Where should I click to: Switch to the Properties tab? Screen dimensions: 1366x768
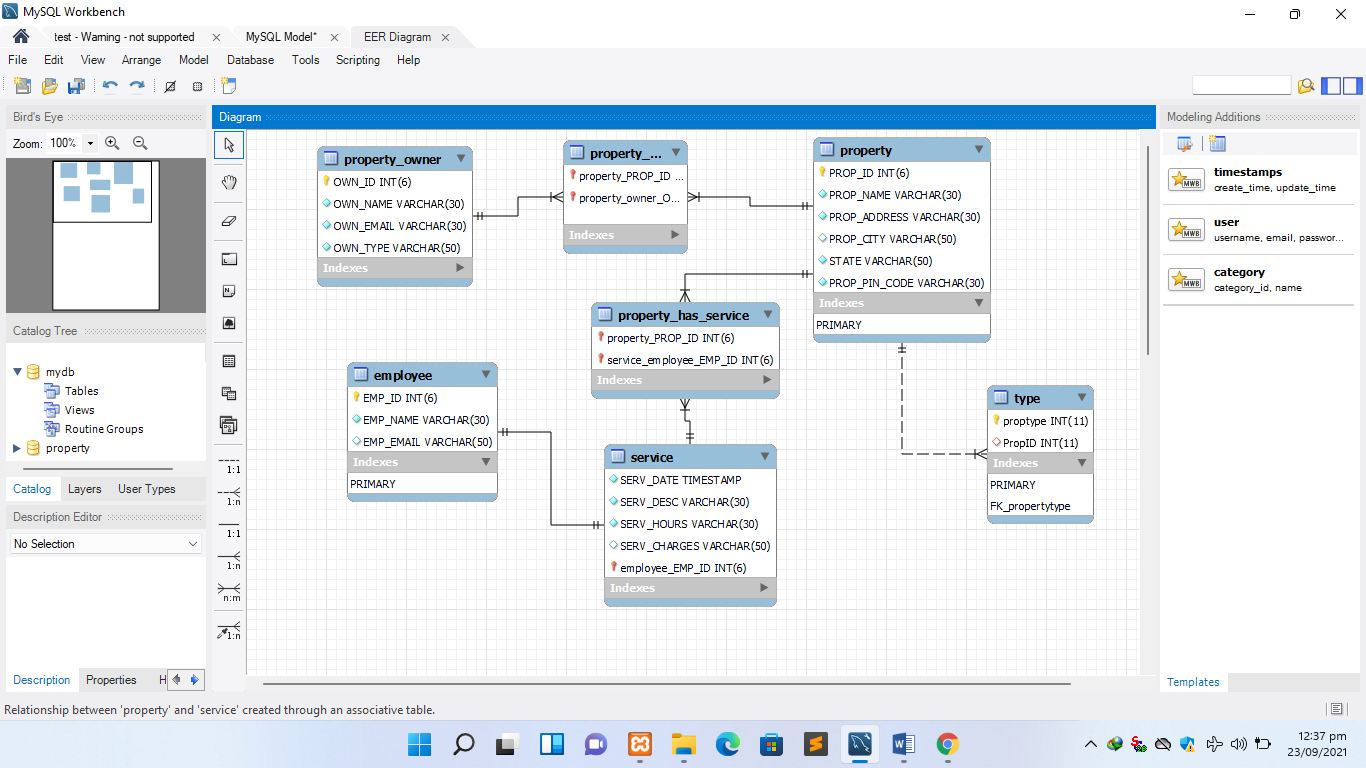[x=111, y=680]
